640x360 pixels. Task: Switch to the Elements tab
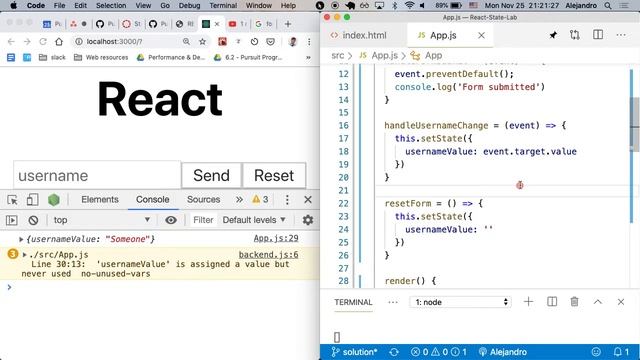pos(100,200)
